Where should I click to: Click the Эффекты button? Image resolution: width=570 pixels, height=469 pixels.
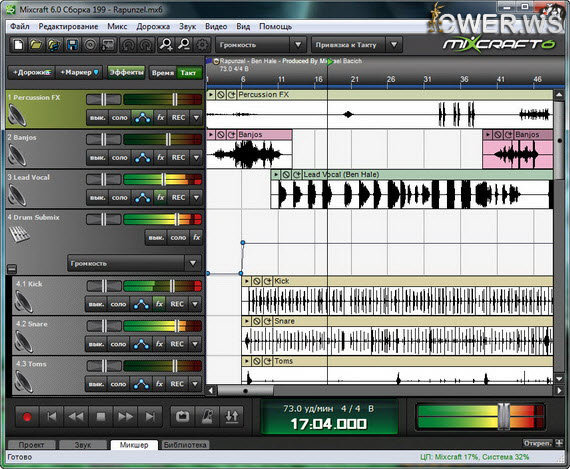[126, 72]
